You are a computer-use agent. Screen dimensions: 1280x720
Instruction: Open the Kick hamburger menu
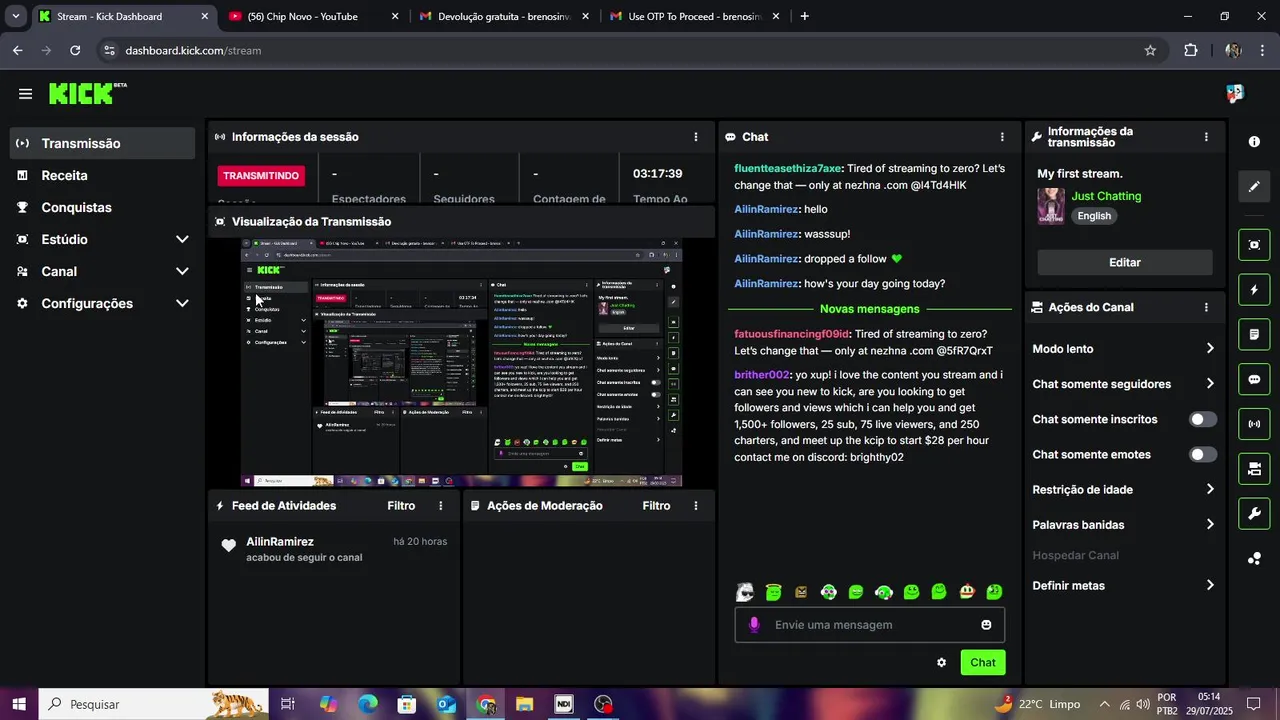[25, 94]
